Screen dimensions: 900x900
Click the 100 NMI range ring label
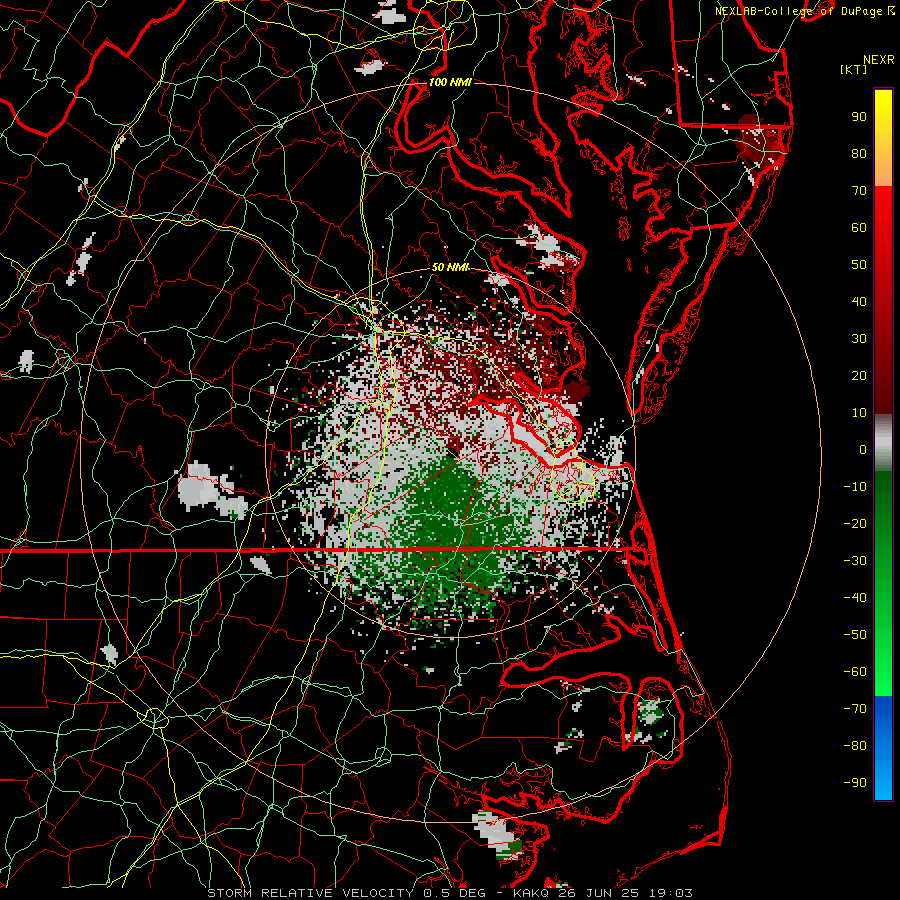tap(450, 82)
